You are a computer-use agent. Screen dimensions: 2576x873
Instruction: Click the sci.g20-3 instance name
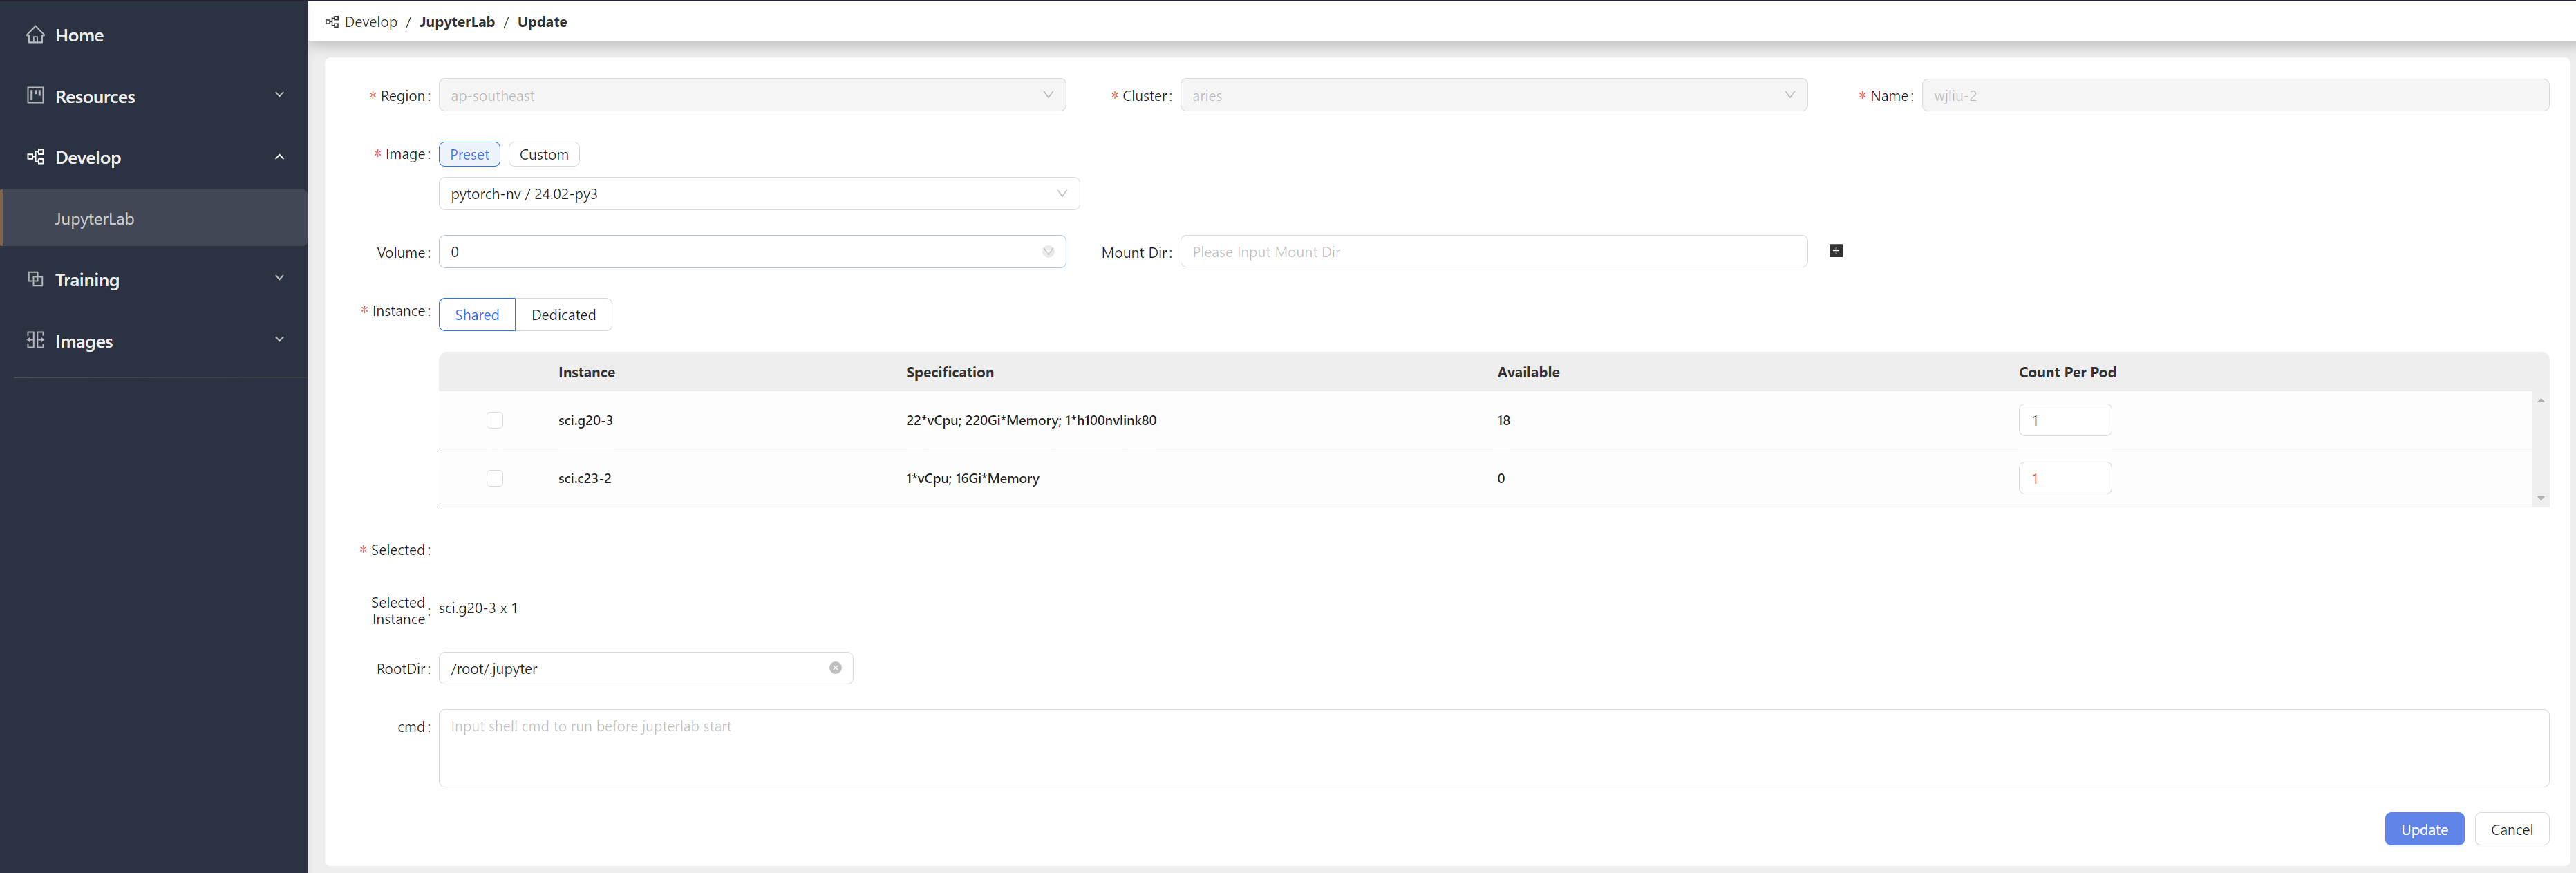point(585,420)
